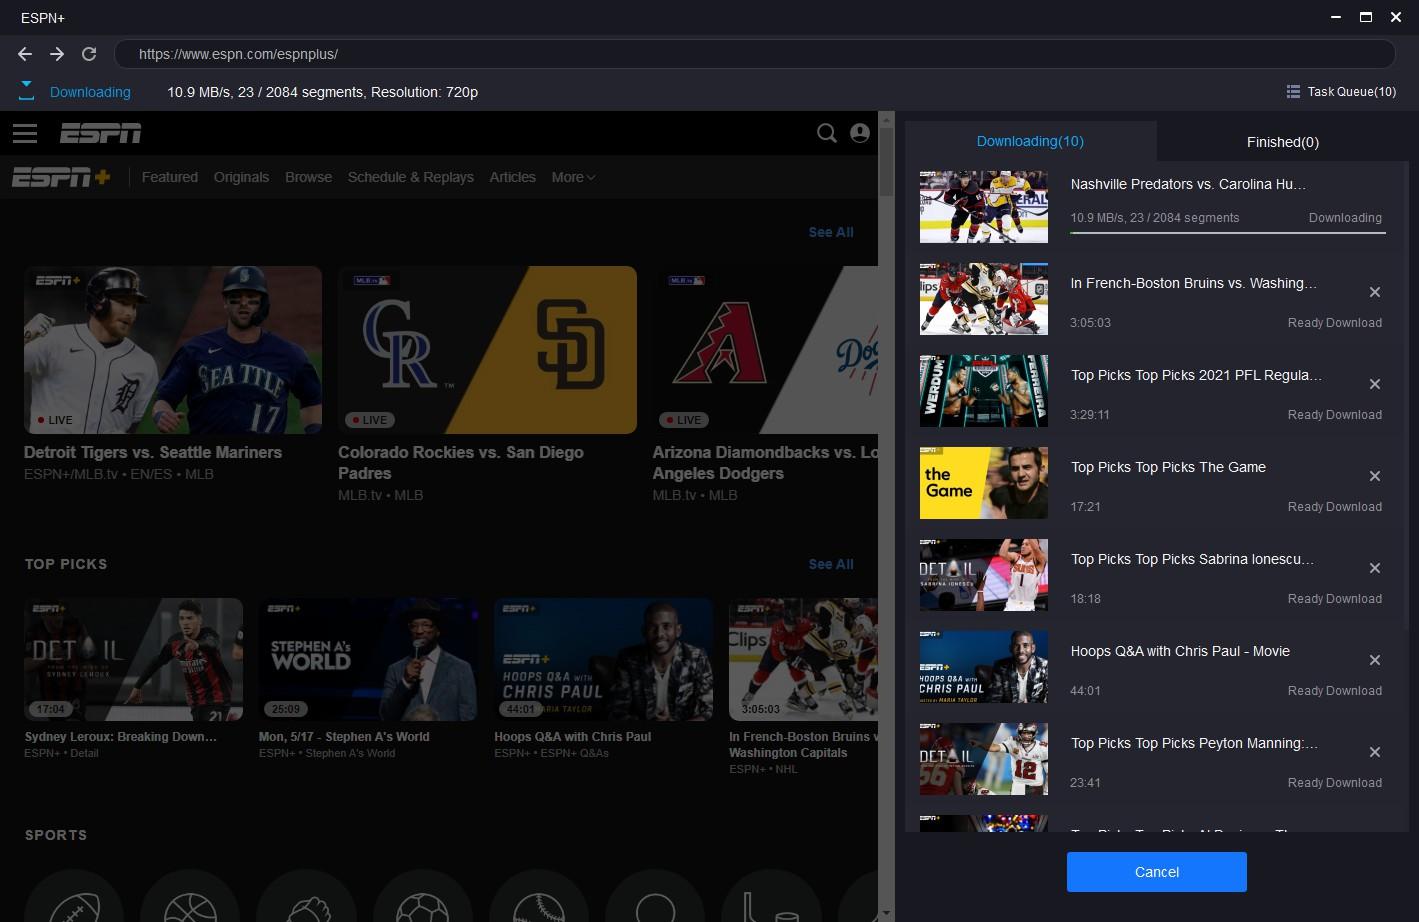Remove Peyton Manning task from queue
Viewport: 1419px width, 922px height.
(x=1375, y=752)
